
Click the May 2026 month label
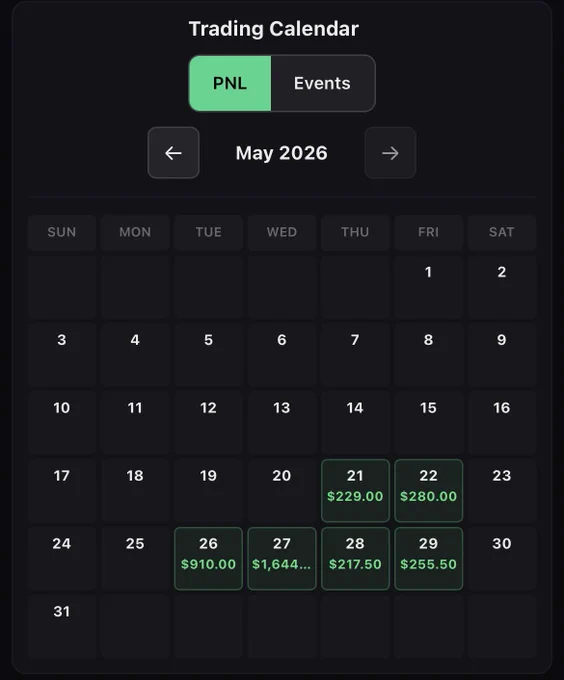coord(282,153)
